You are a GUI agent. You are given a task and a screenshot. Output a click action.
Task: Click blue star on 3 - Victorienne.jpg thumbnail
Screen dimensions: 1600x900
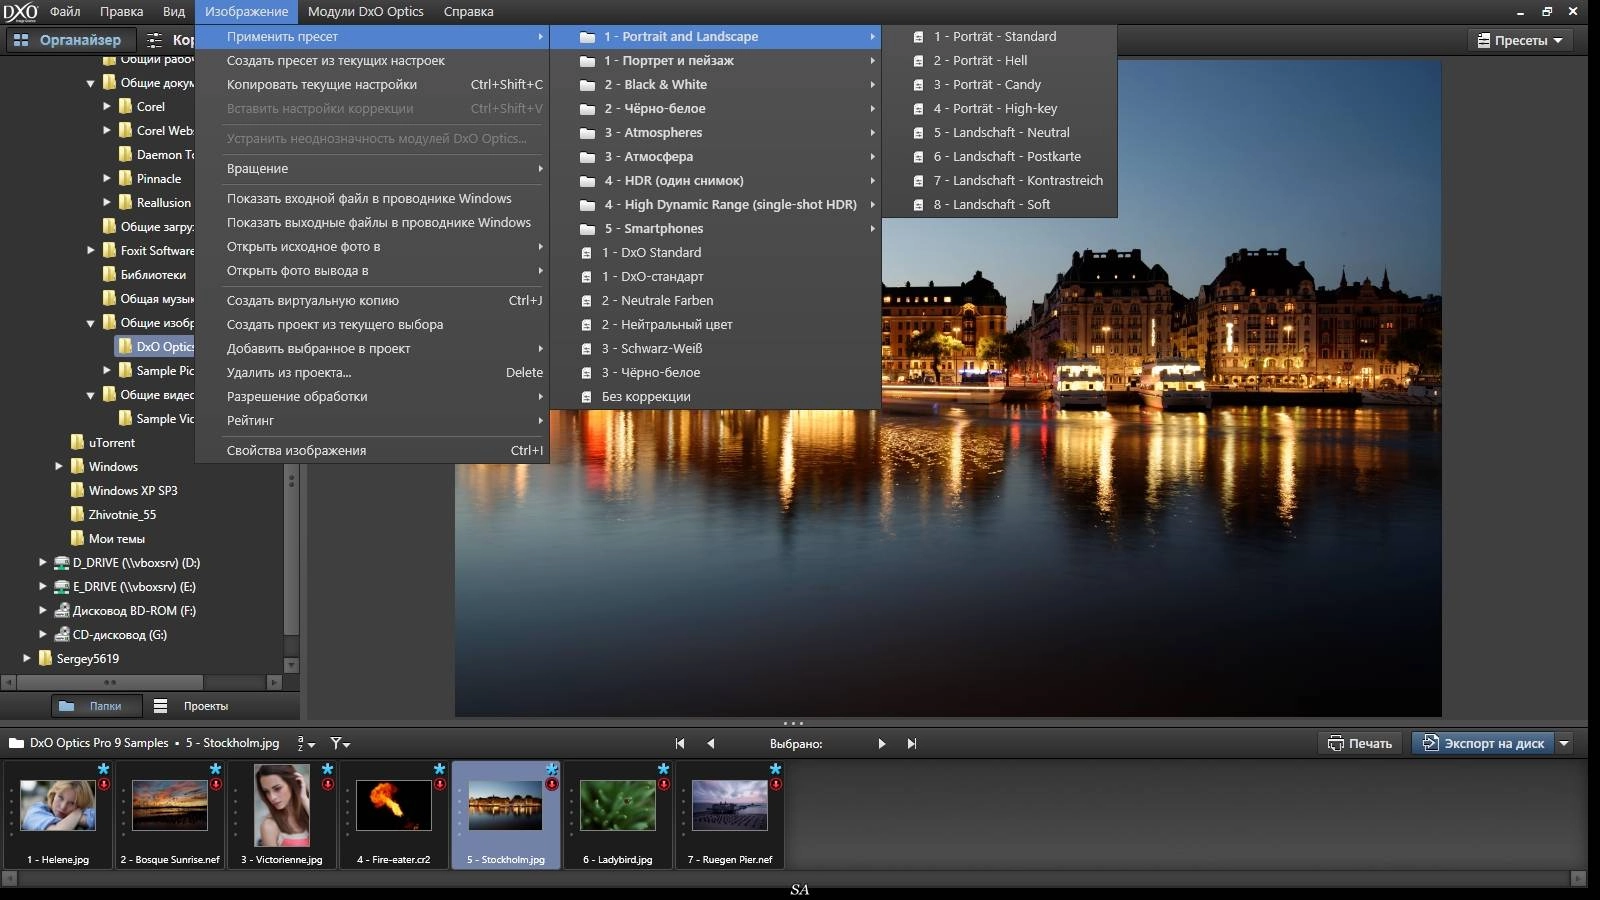328,768
